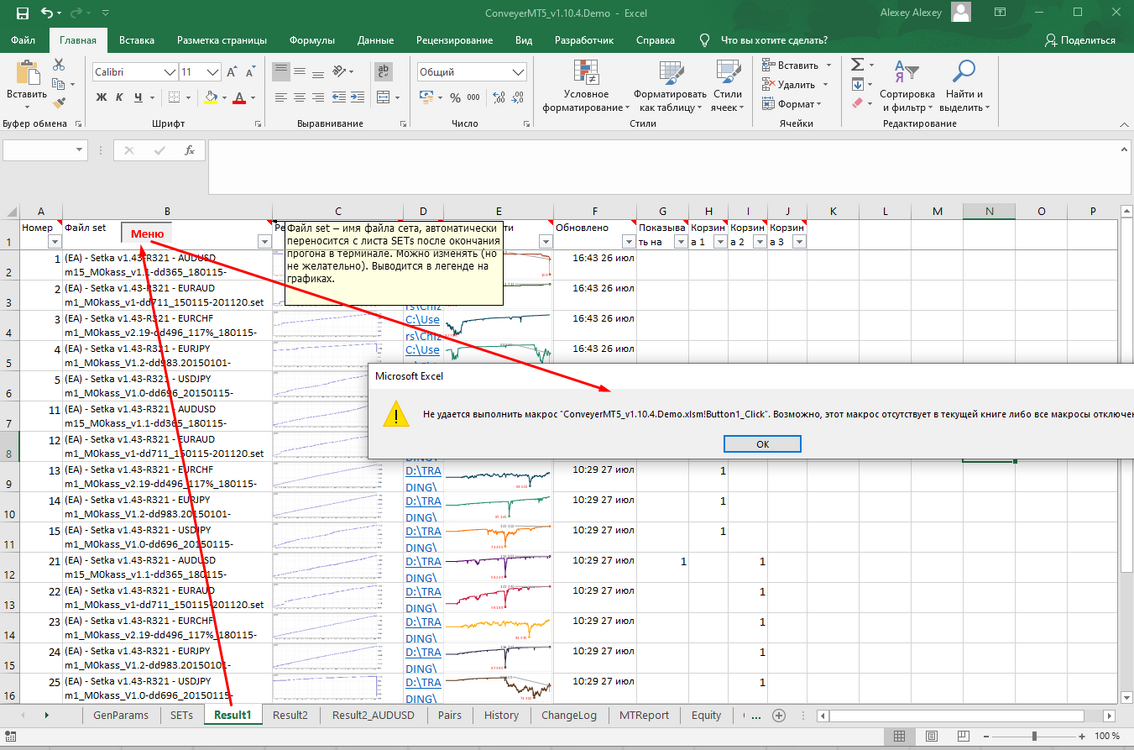Open the Общий number format dropdown
This screenshot has width=1134, height=750.
pos(518,72)
